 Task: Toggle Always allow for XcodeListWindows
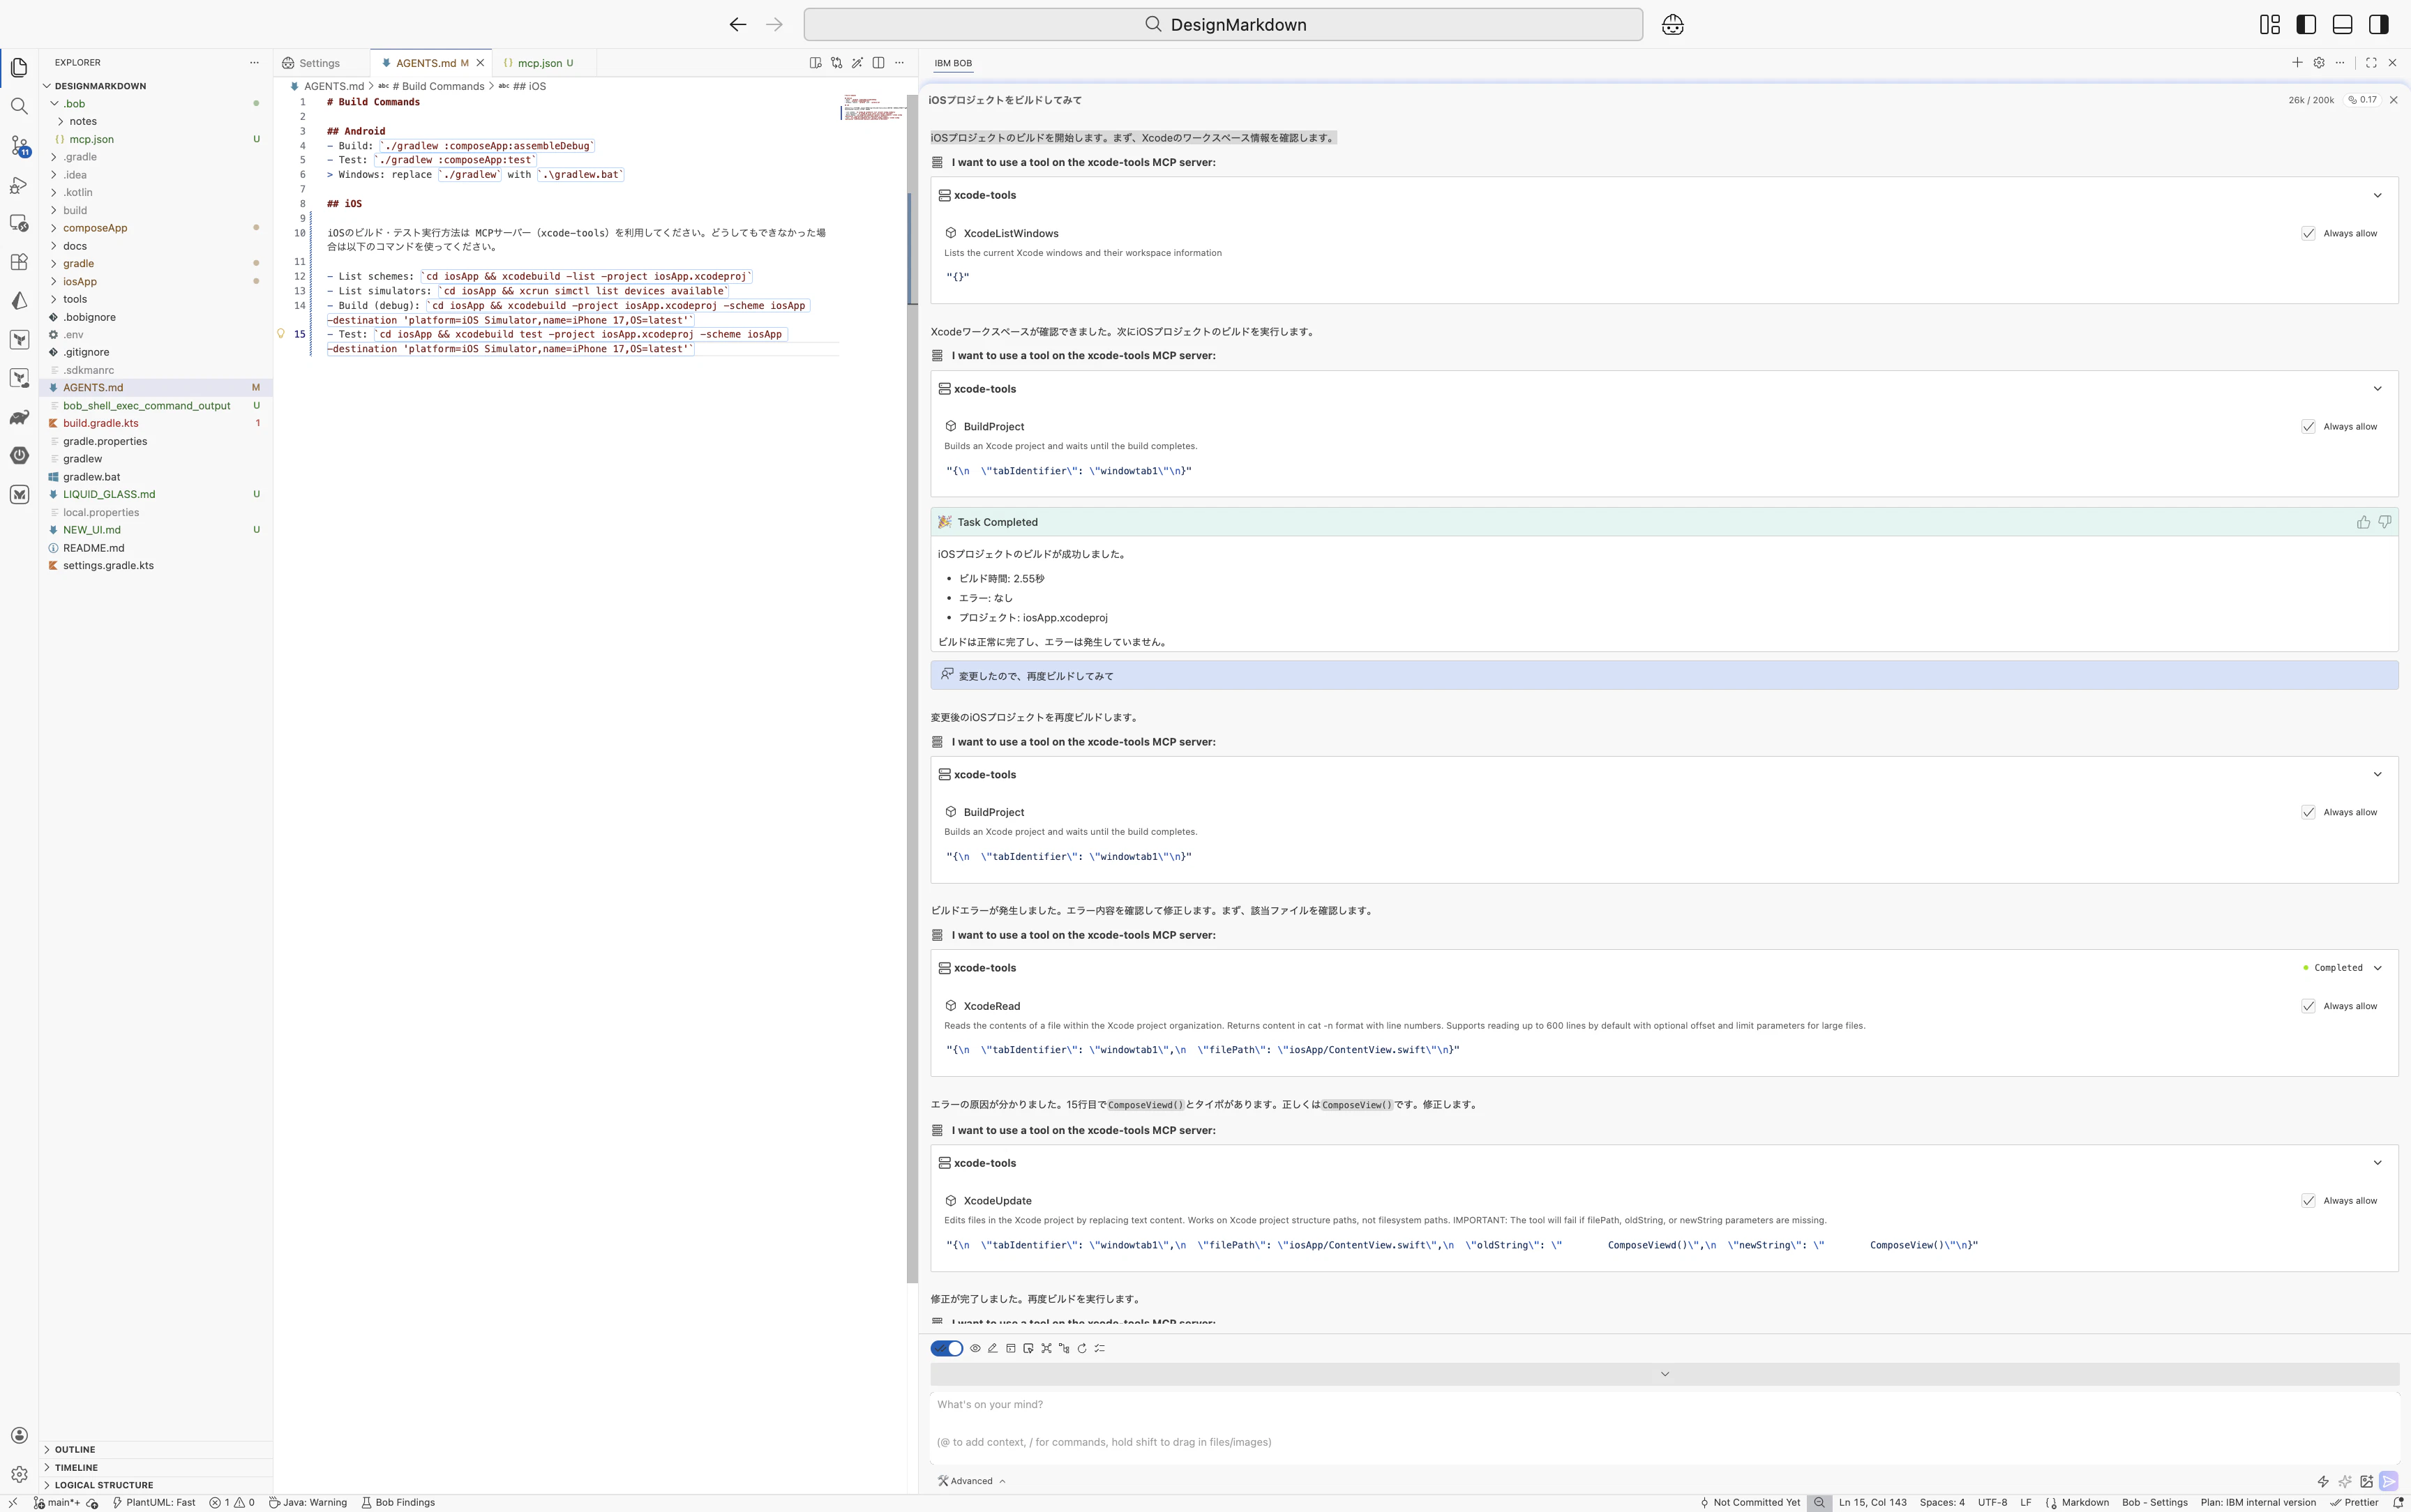click(2309, 233)
